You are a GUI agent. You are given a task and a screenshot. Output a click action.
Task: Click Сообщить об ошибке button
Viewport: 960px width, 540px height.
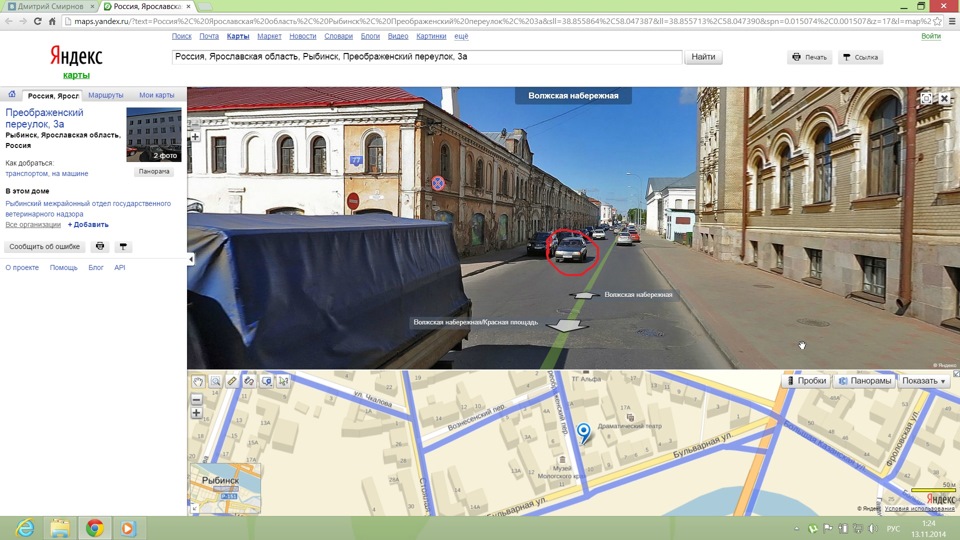(44, 247)
